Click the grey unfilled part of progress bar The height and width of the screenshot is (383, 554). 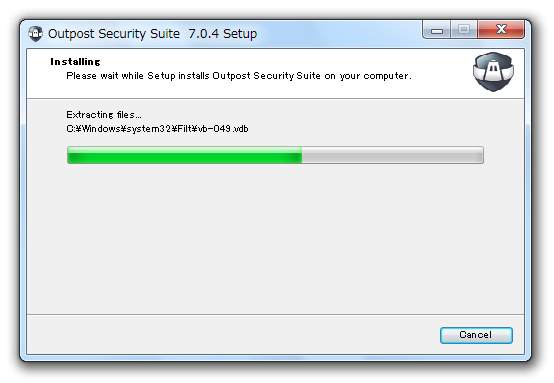pyautogui.click(x=392, y=155)
